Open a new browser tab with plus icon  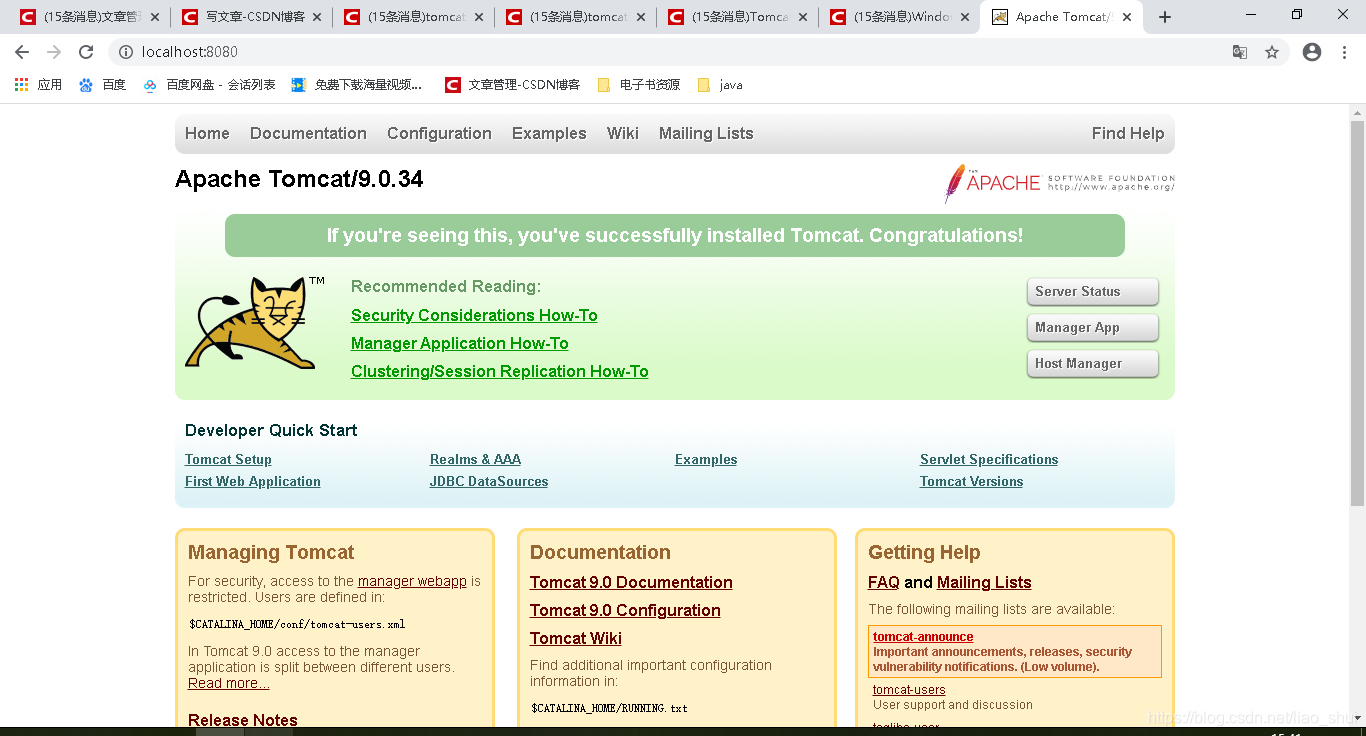[1165, 17]
